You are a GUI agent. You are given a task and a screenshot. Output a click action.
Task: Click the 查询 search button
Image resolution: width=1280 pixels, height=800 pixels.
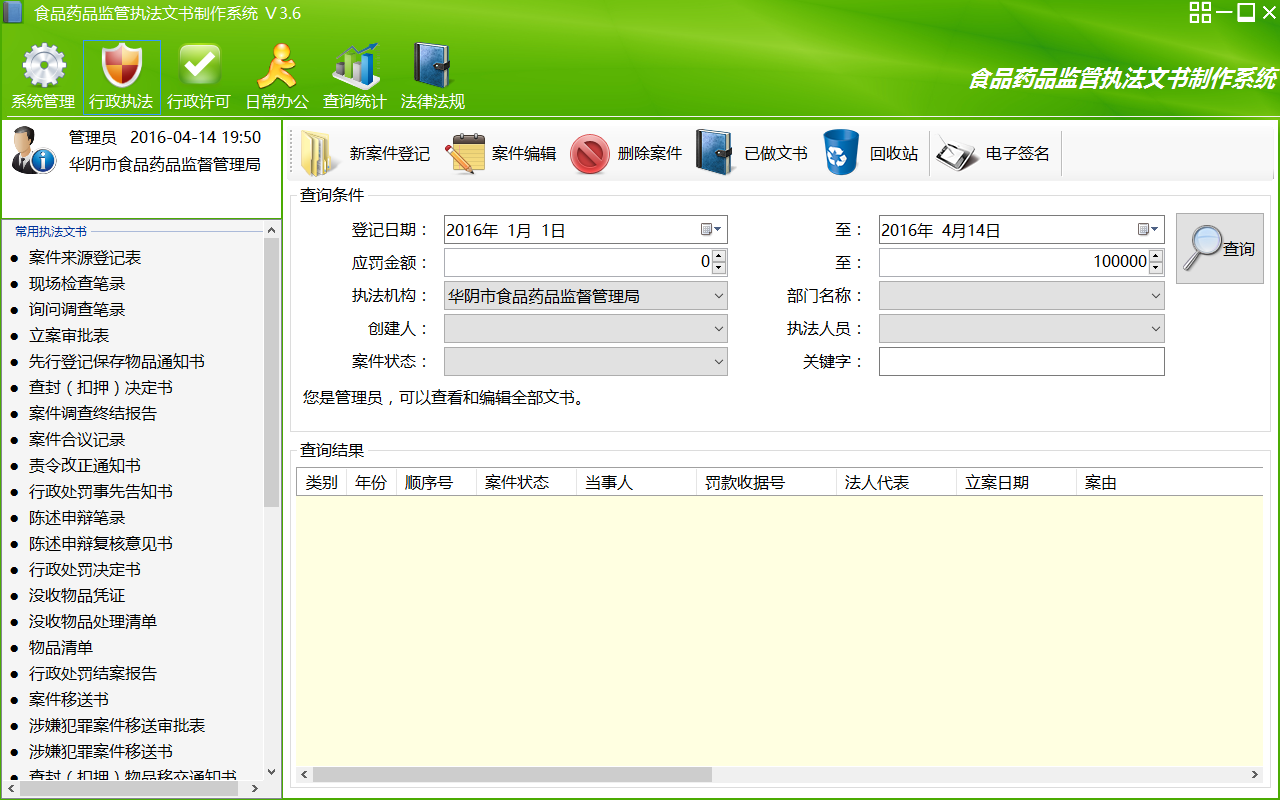1219,249
